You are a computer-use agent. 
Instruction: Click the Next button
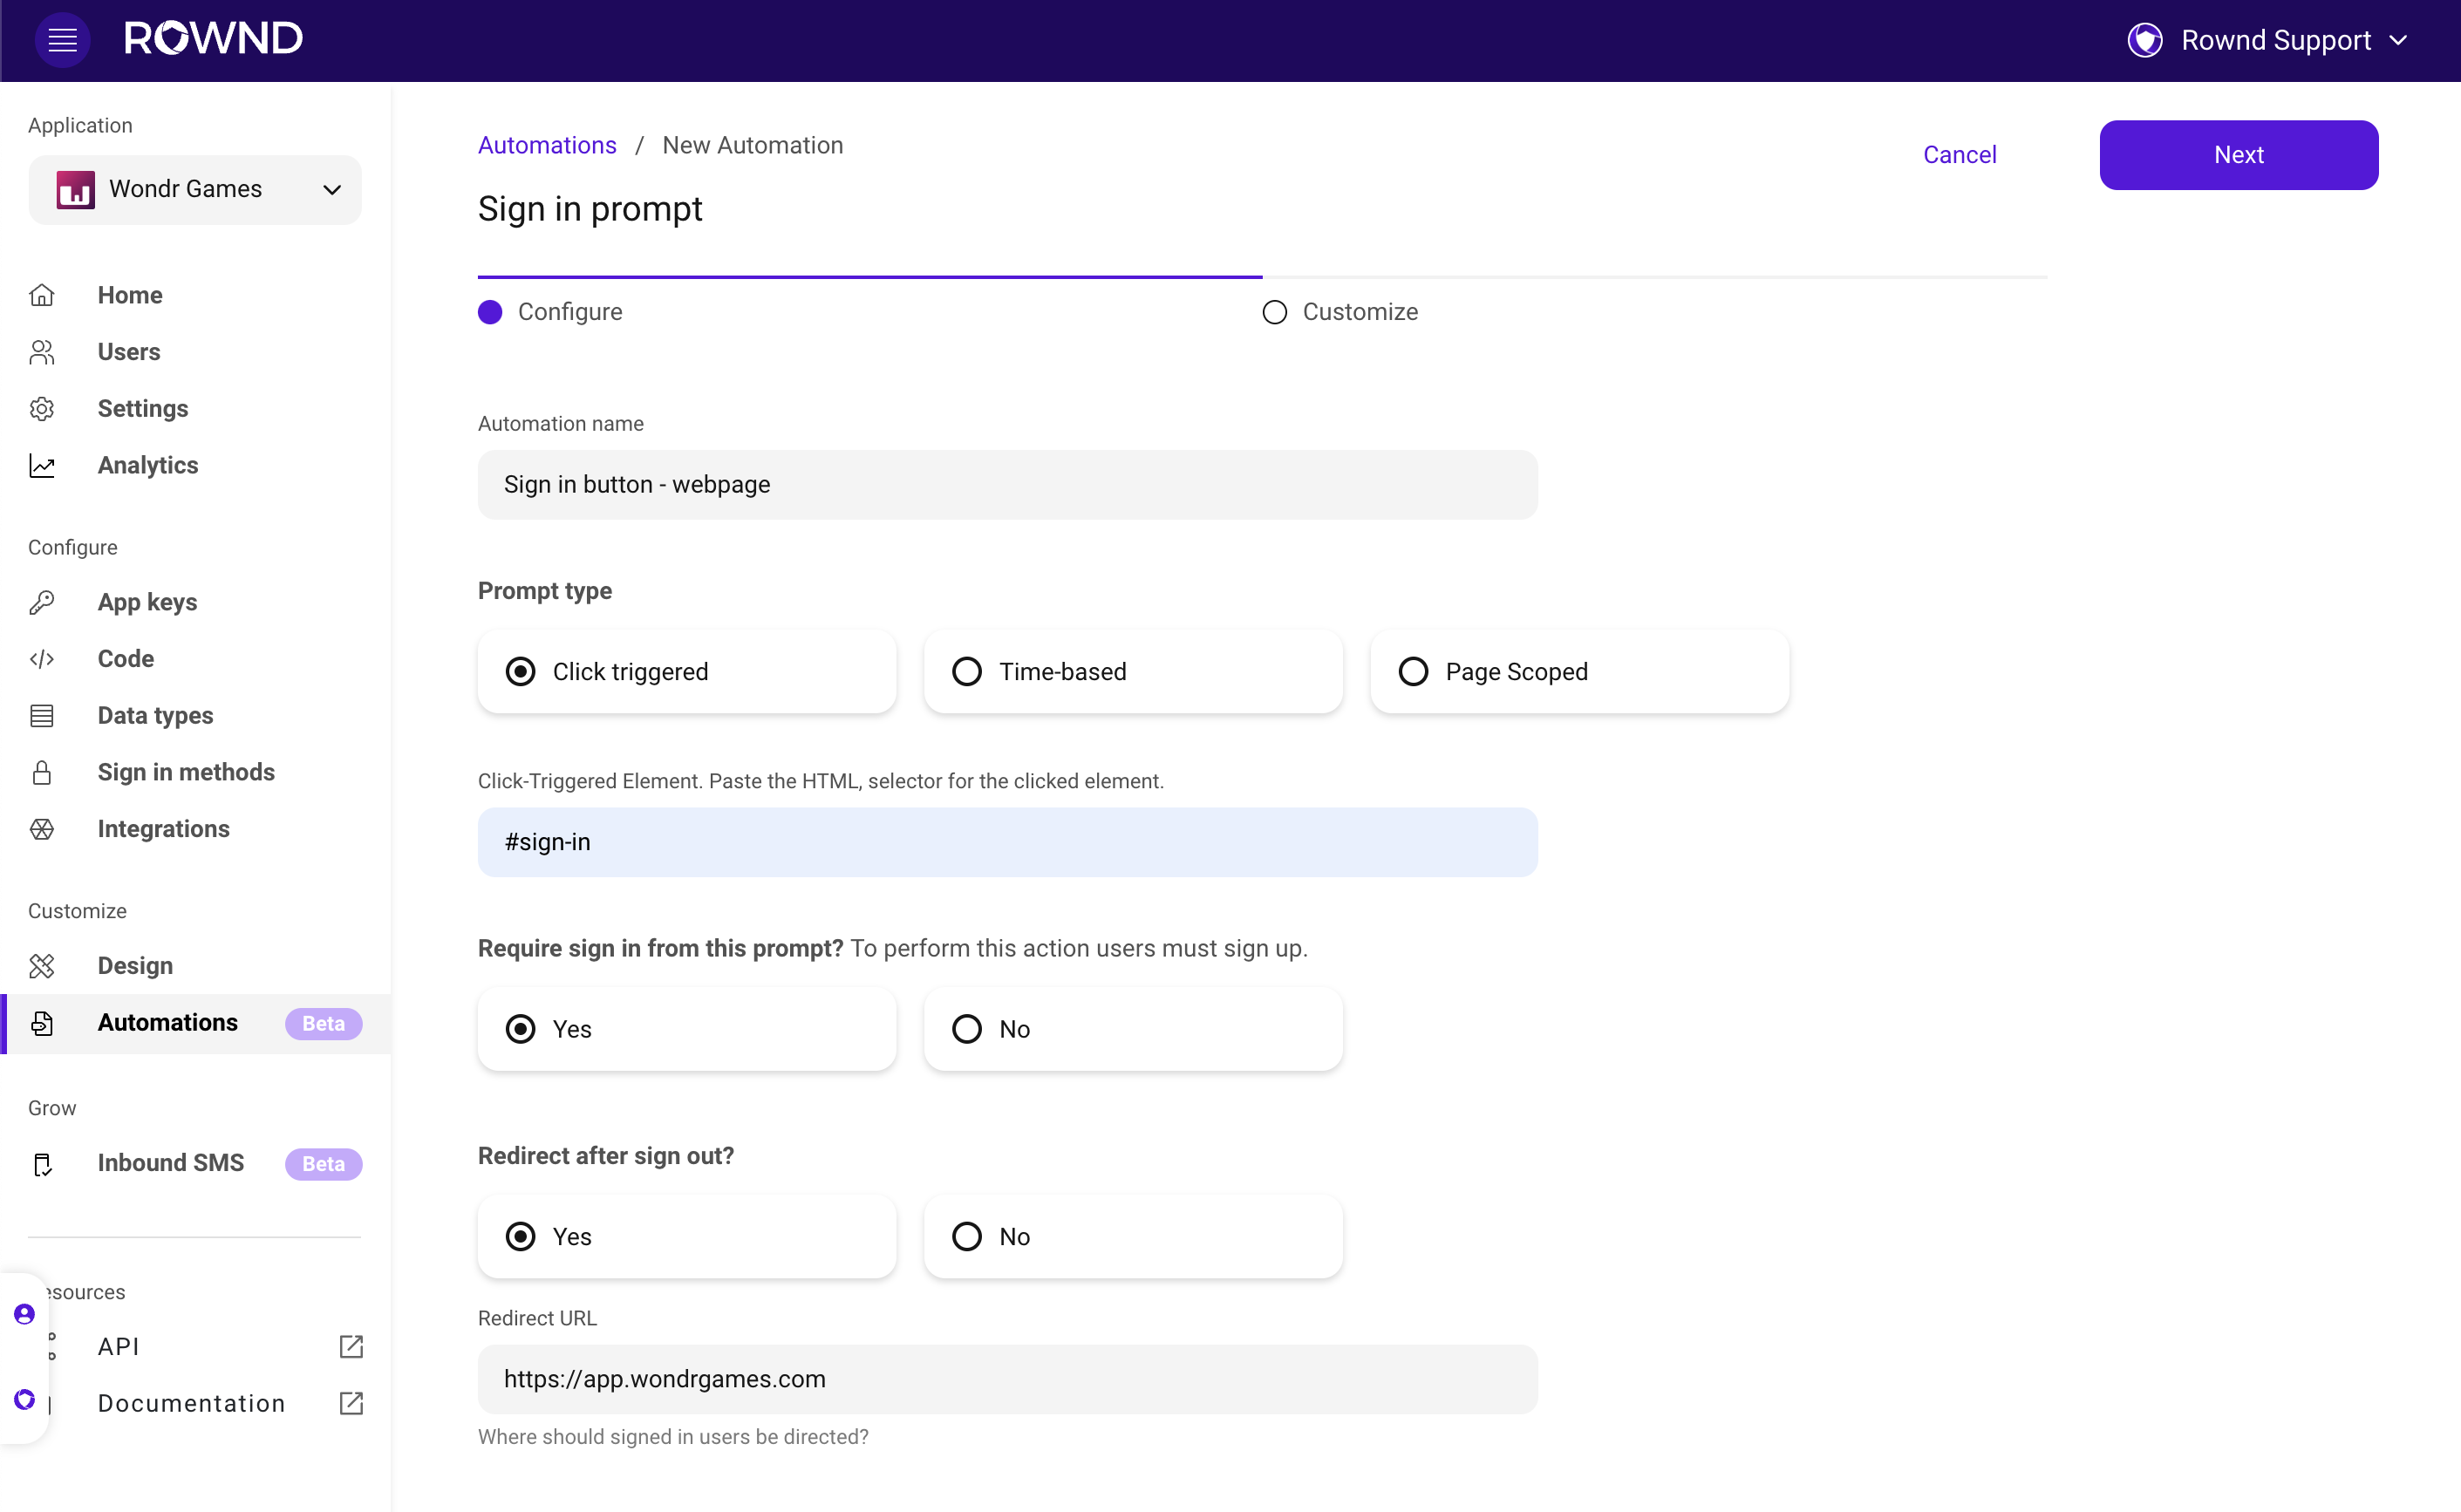tap(2238, 154)
